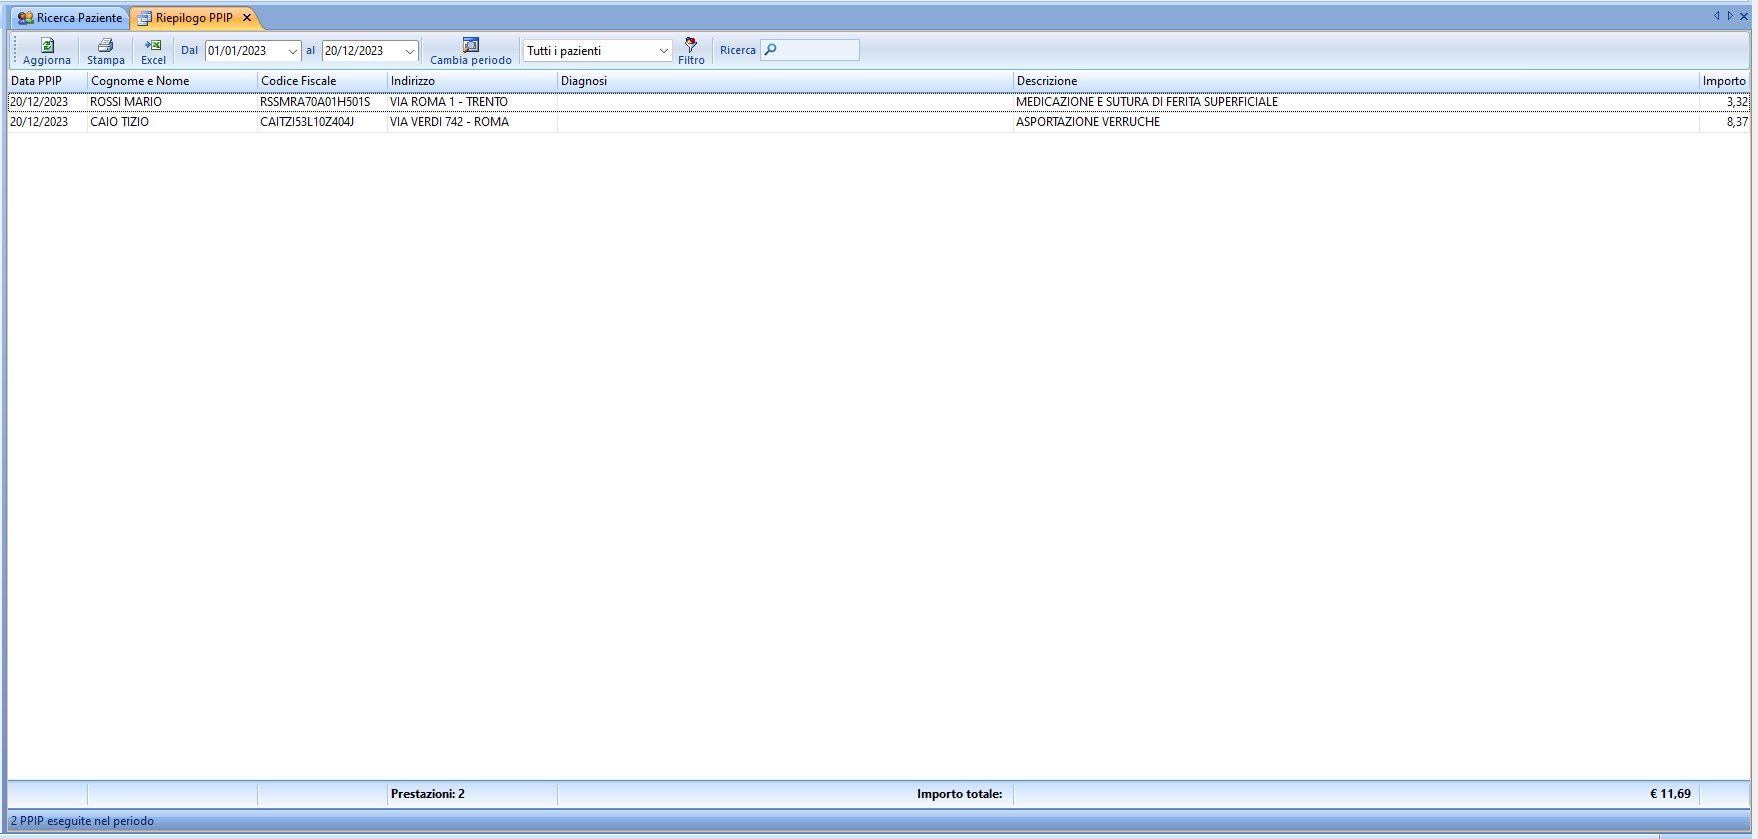The width and height of the screenshot is (1758, 839).
Task: Sort by Cognome e Nome header
Action: coord(172,81)
